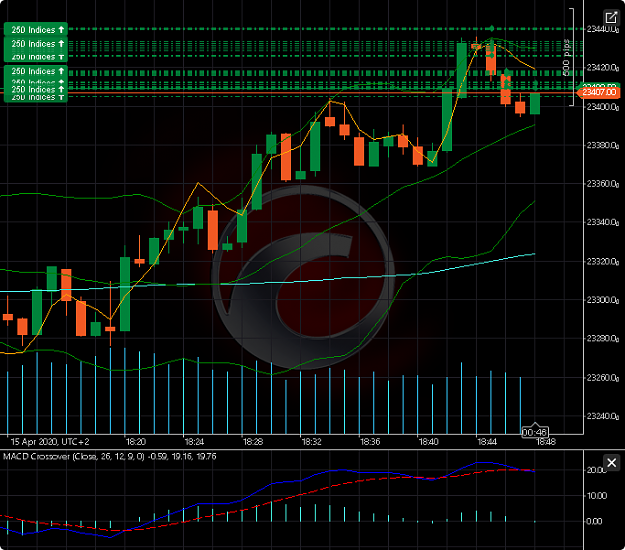Click the 23280.00 price axis label

(x=602, y=338)
